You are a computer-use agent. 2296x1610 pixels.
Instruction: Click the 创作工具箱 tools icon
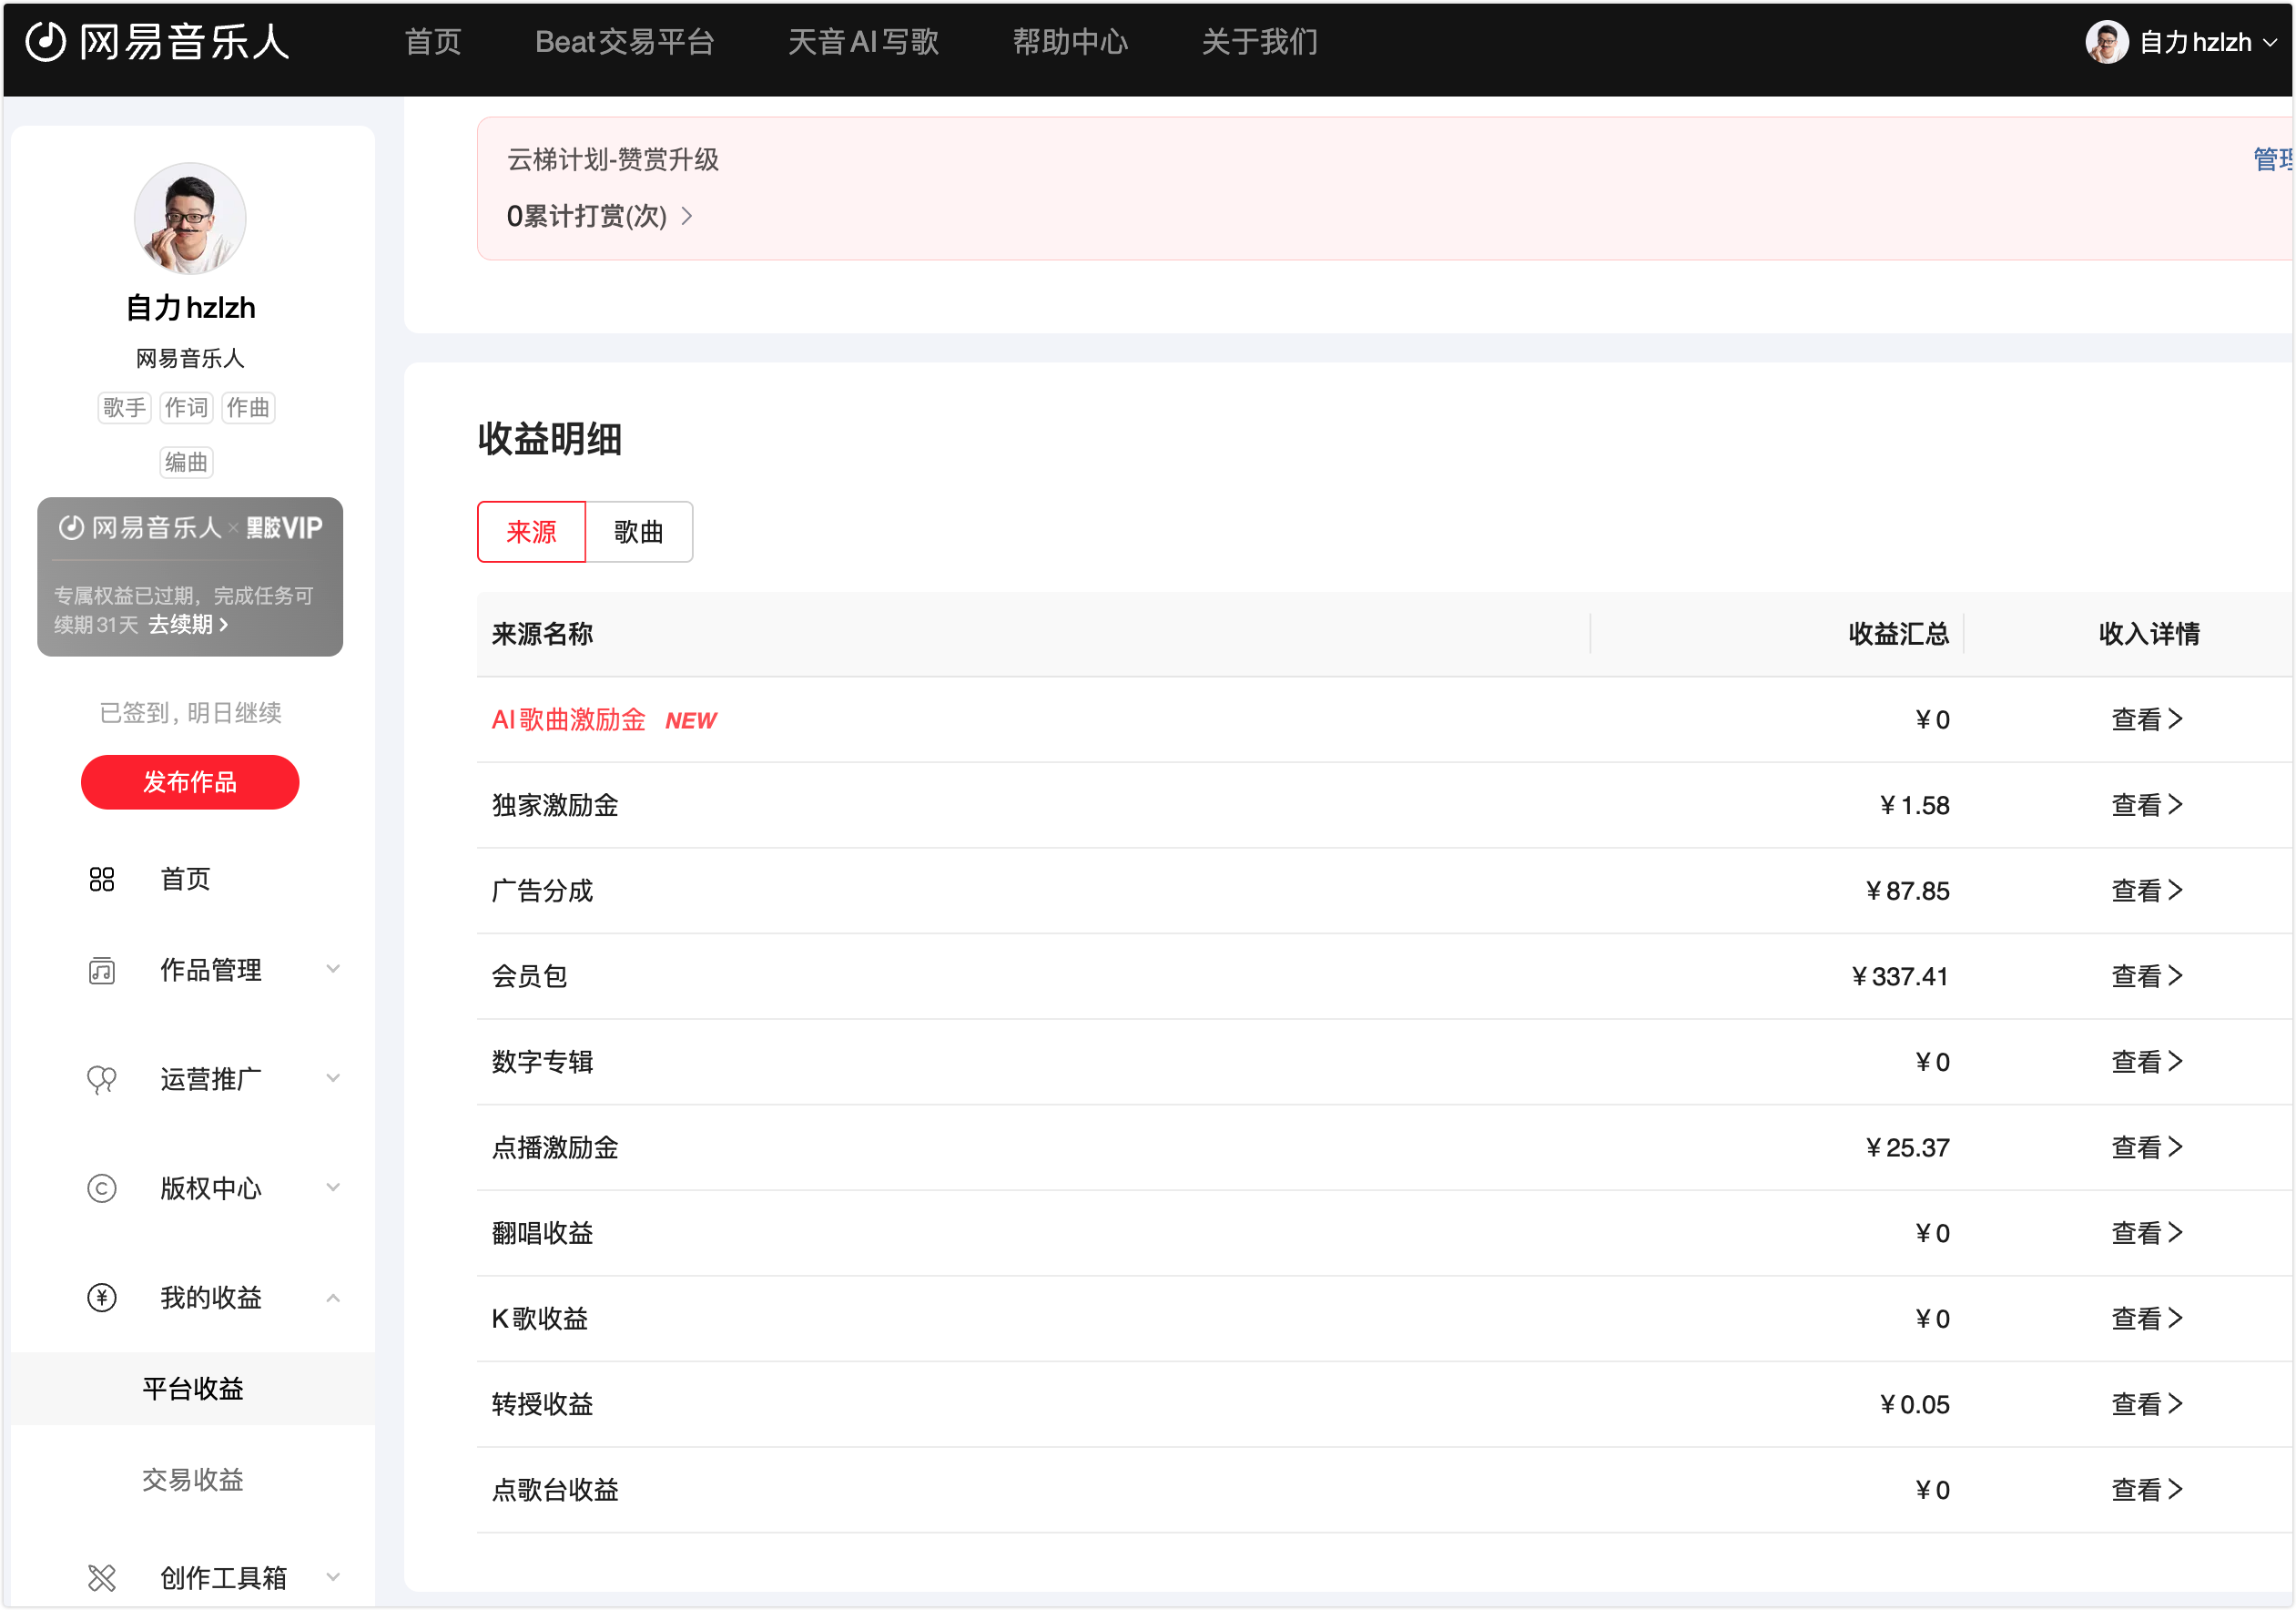pos(102,1578)
